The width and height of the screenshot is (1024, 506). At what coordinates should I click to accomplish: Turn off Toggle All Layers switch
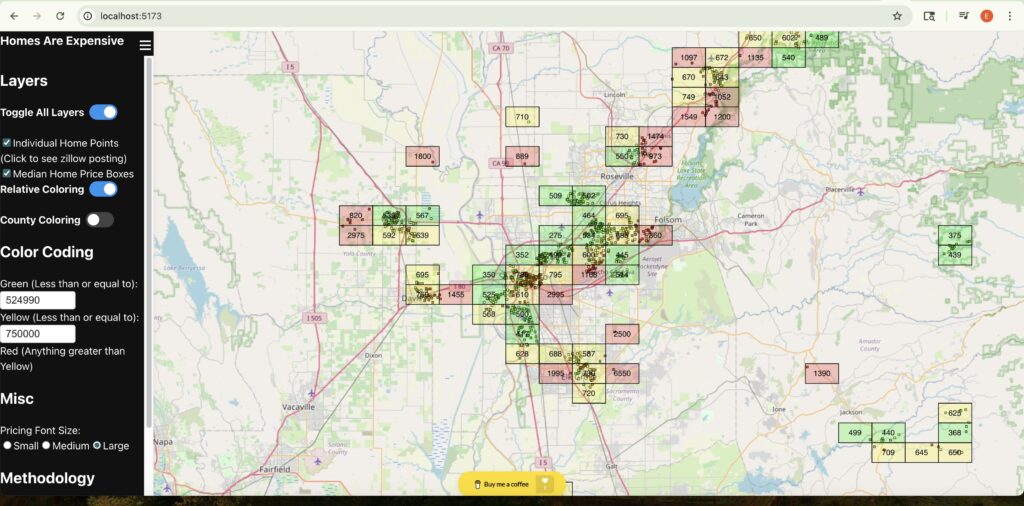click(x=103, y=112)
